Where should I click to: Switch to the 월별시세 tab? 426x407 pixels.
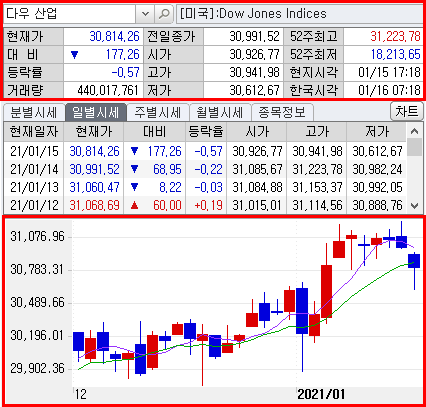pyautogui.click(x=220, y=113)
